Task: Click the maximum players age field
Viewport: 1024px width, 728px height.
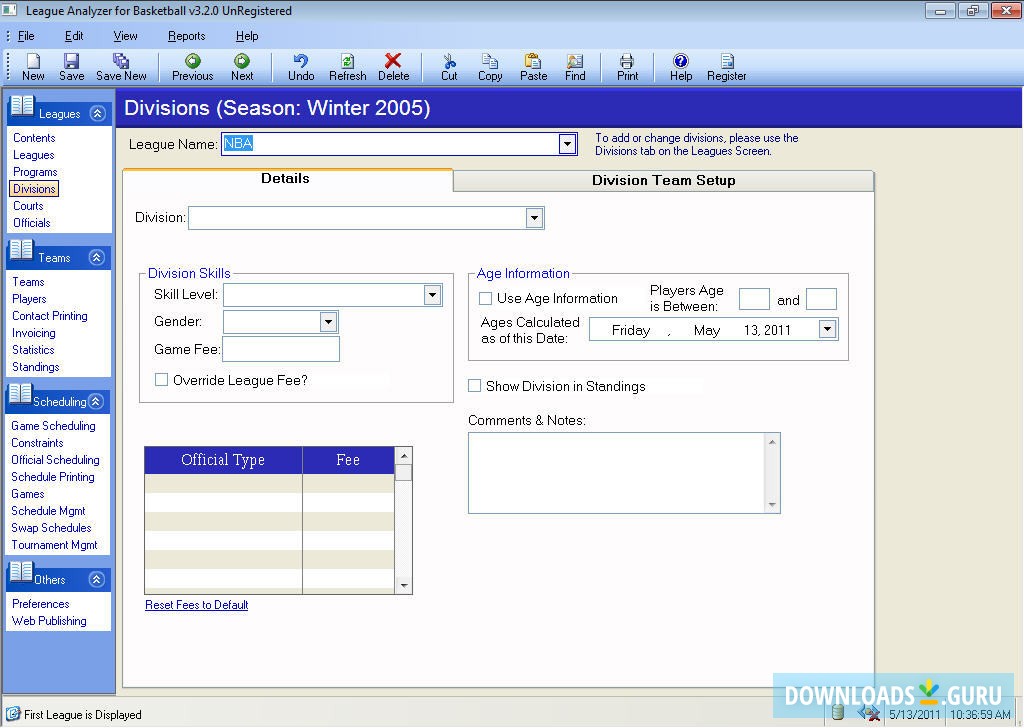Action: coord(822,299)
